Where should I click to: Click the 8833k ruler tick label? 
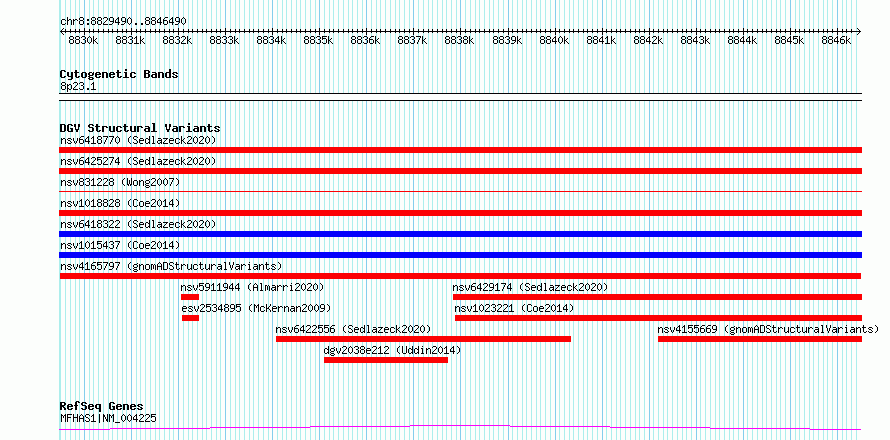[x=224, y=41]
